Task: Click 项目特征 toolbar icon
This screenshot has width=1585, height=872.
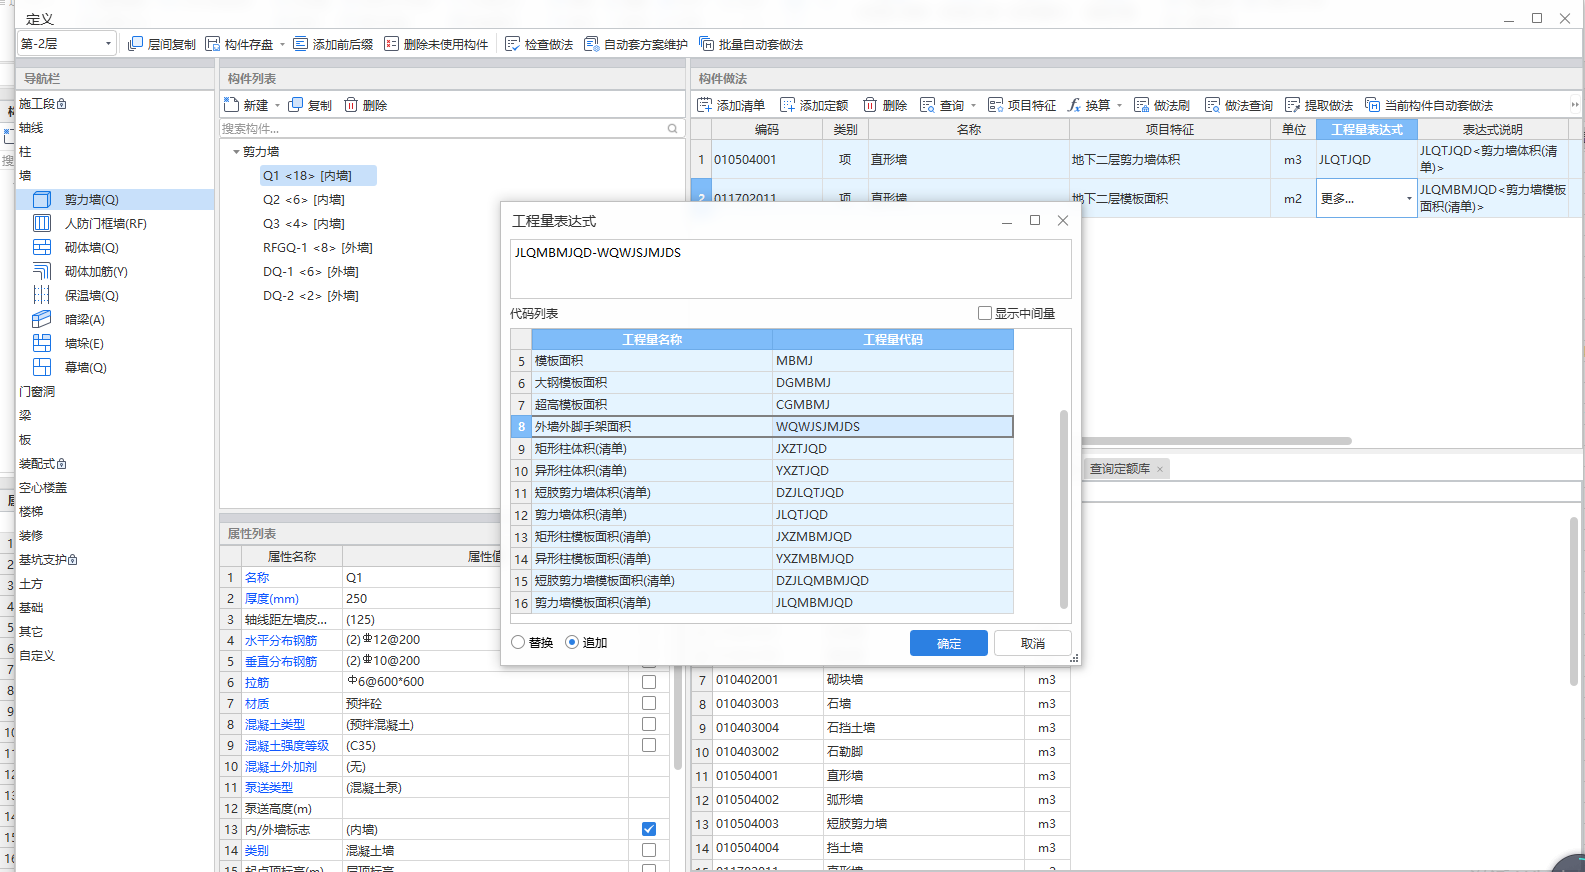Action: coord(996,105)
